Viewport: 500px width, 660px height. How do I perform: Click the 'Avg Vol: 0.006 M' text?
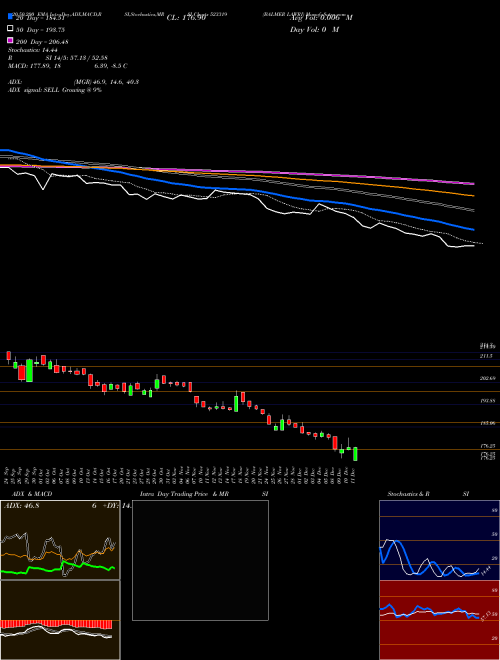[x=321, y=18]
